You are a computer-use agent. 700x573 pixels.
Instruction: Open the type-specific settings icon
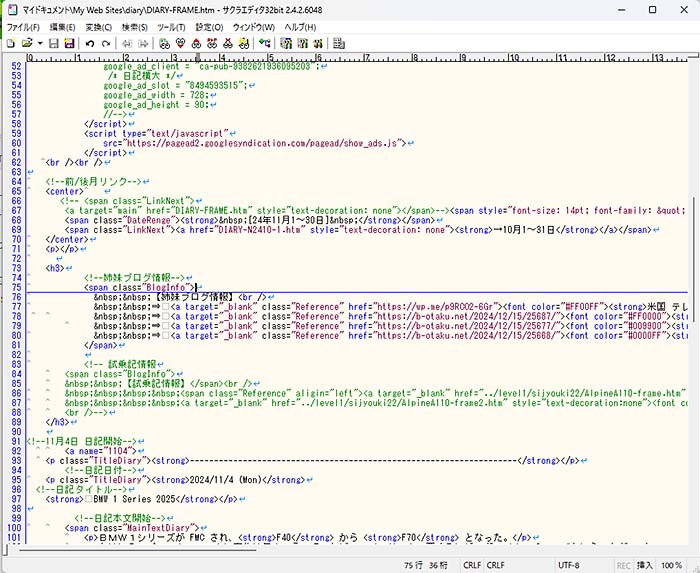point(302,43)
